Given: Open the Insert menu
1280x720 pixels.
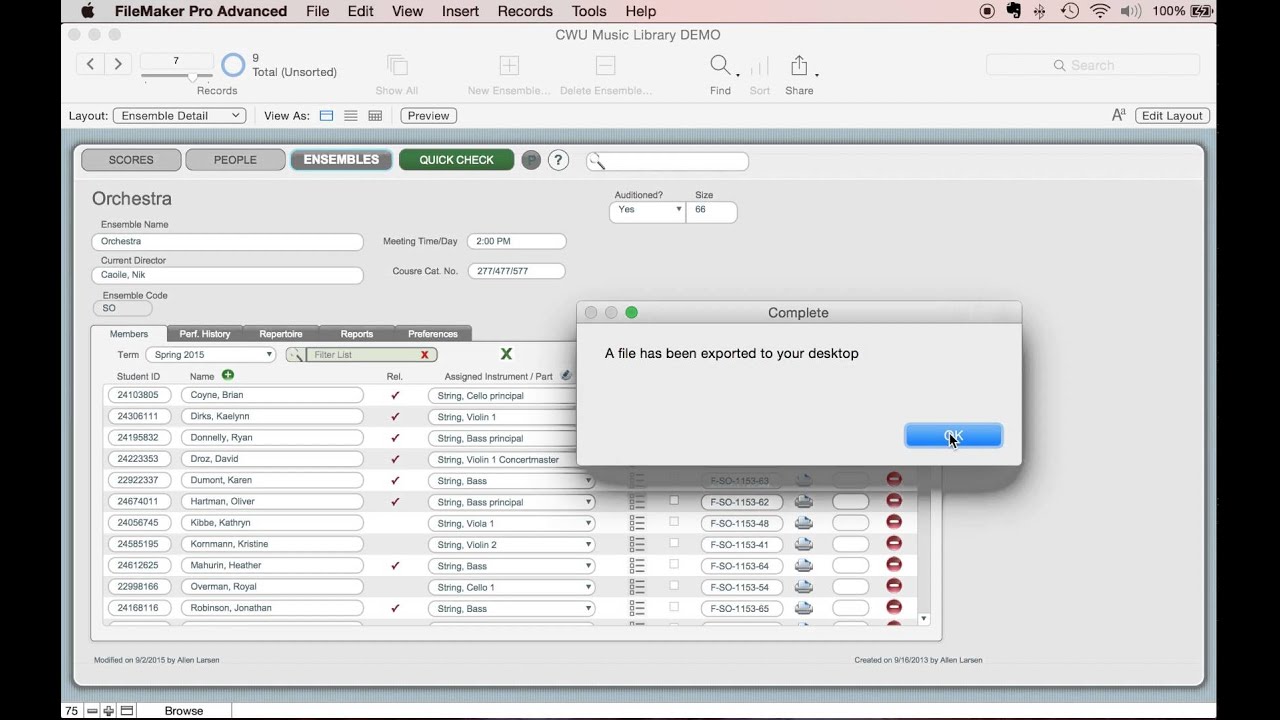Looking at the screenshot, I should point(460,11).
